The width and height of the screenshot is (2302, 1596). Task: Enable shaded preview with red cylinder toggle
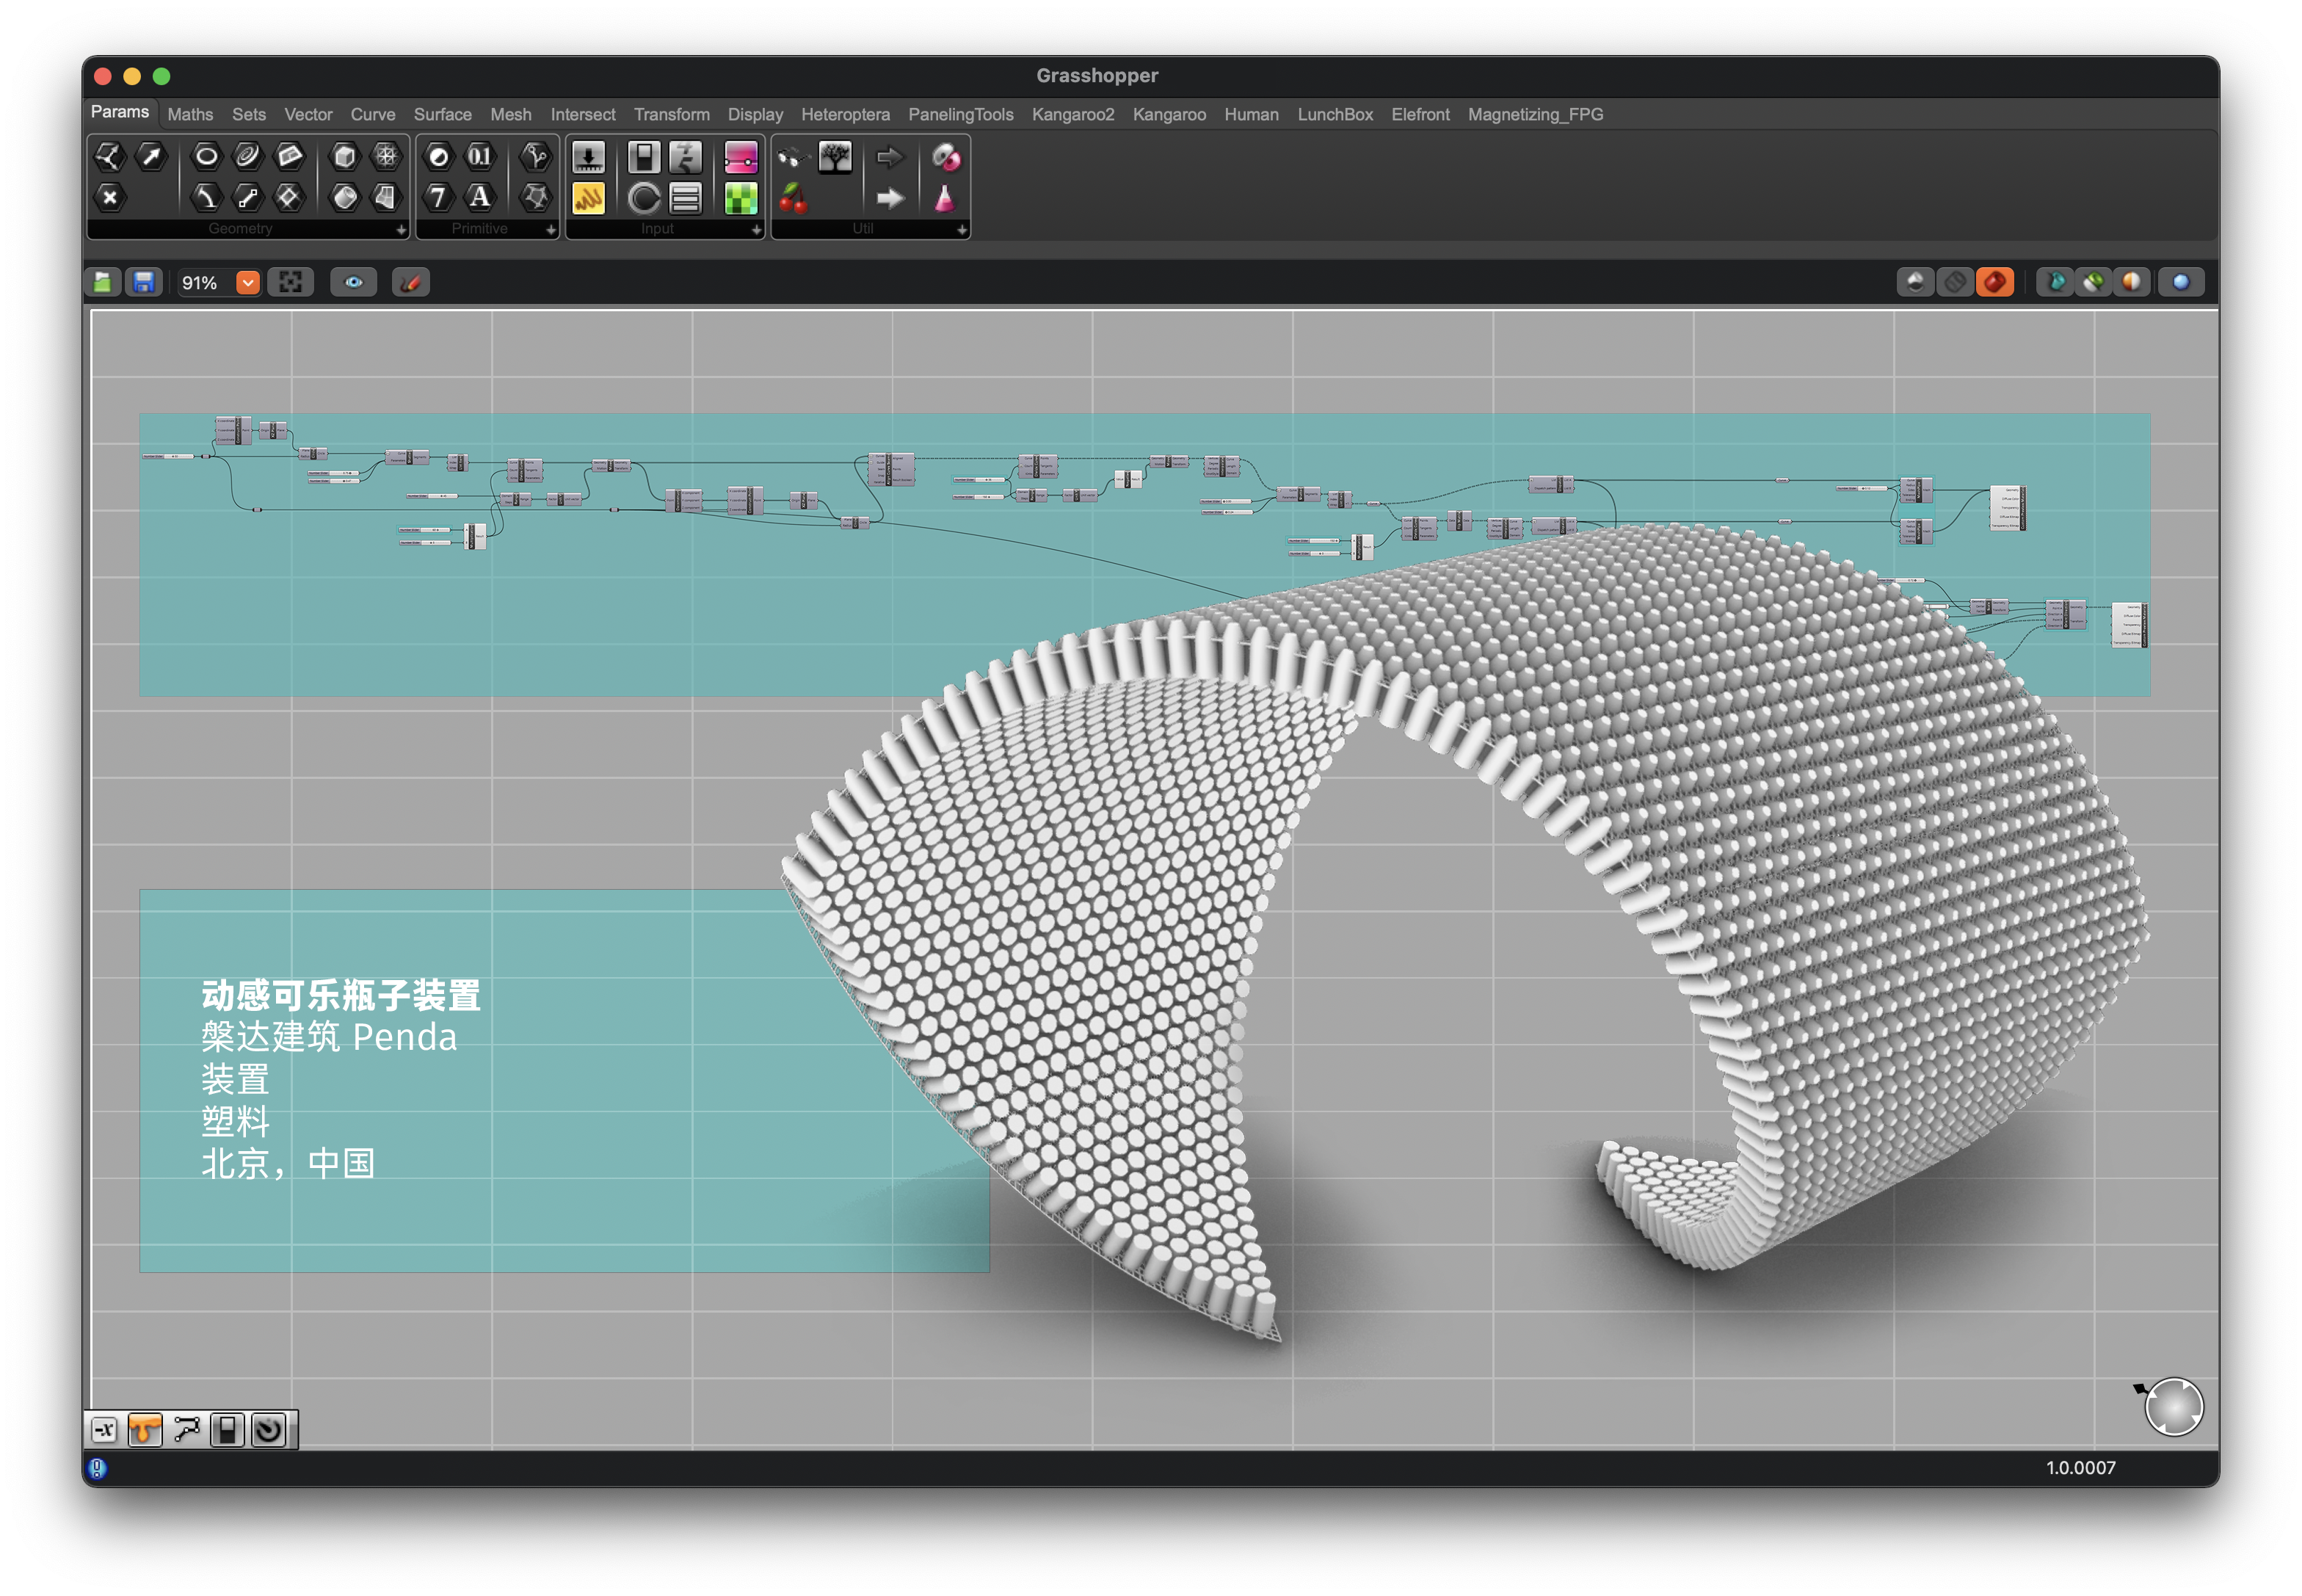point(1994,283)
